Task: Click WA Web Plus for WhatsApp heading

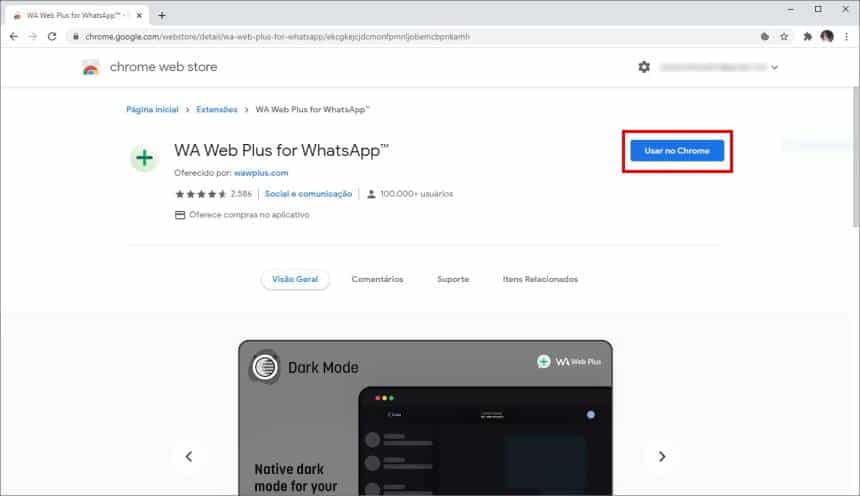Action: pos(281,150)
